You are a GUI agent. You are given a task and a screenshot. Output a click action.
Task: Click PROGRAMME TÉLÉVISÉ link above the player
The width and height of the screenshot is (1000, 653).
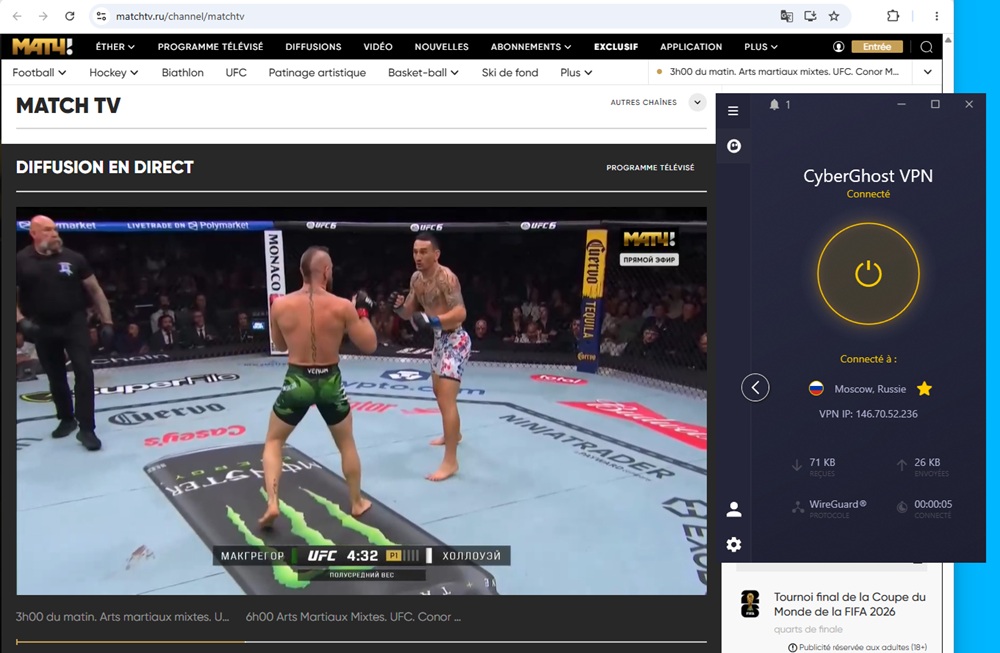click(x=650, y=168)
